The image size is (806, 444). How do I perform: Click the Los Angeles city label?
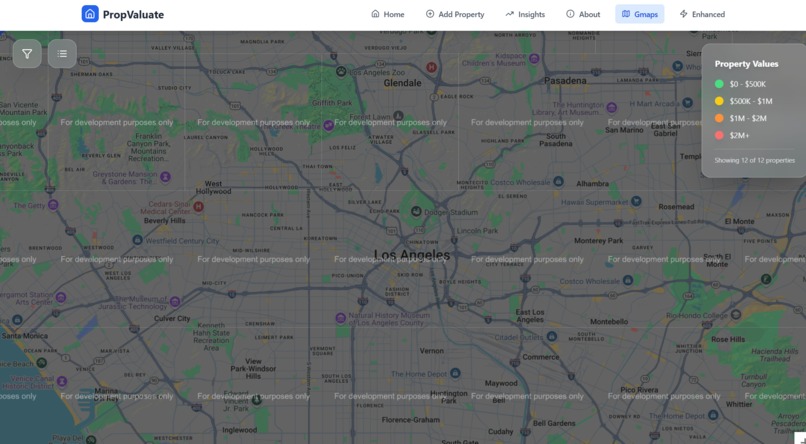(412, 255)
